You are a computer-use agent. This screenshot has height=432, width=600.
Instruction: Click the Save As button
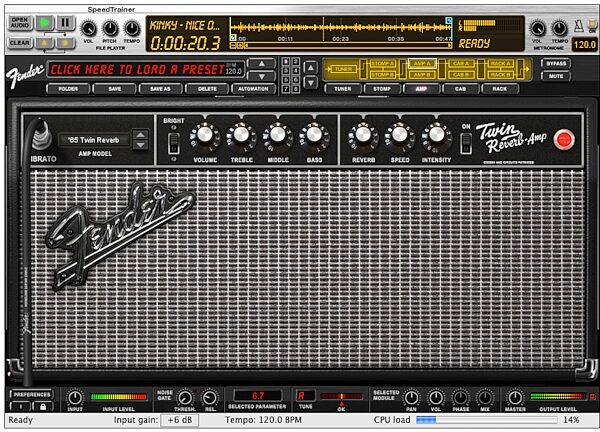pyautogui.click(x=160, y=89)
